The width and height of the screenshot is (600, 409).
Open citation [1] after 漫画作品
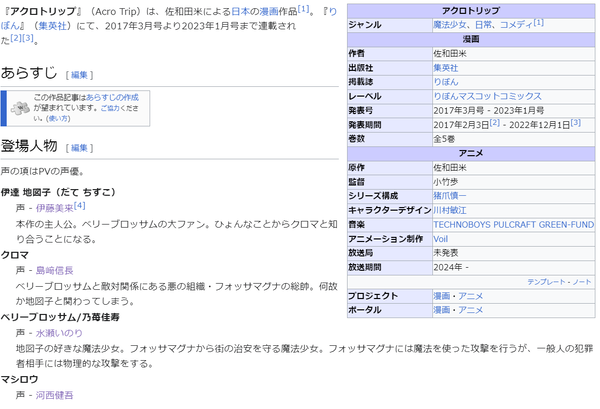click(303, 9)
